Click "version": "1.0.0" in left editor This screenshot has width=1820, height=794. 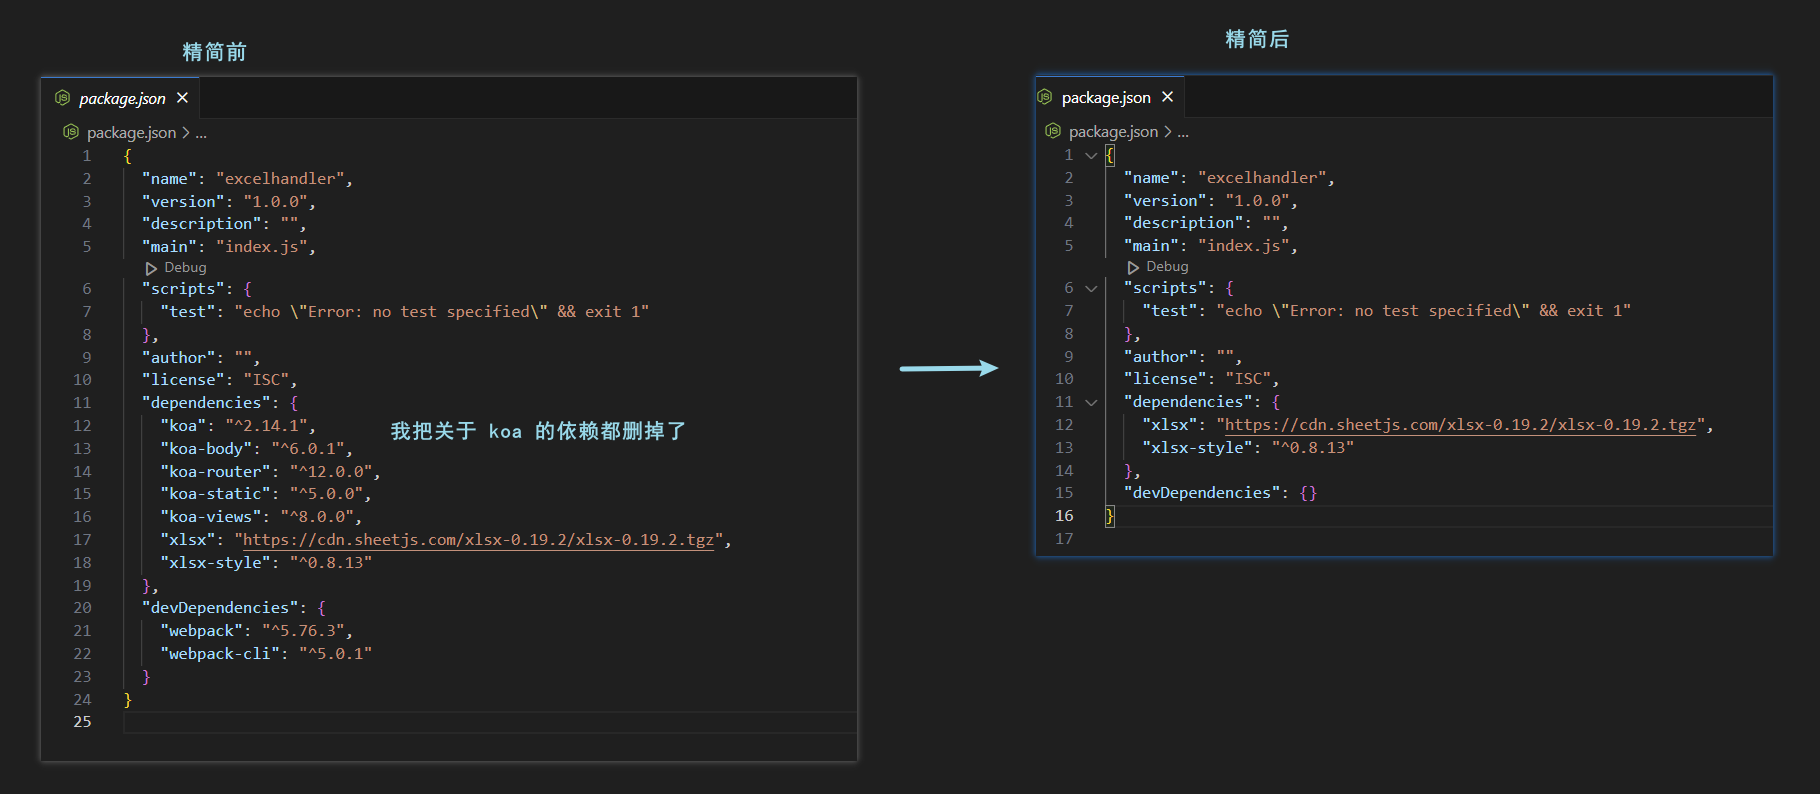[x=229, y=202]
